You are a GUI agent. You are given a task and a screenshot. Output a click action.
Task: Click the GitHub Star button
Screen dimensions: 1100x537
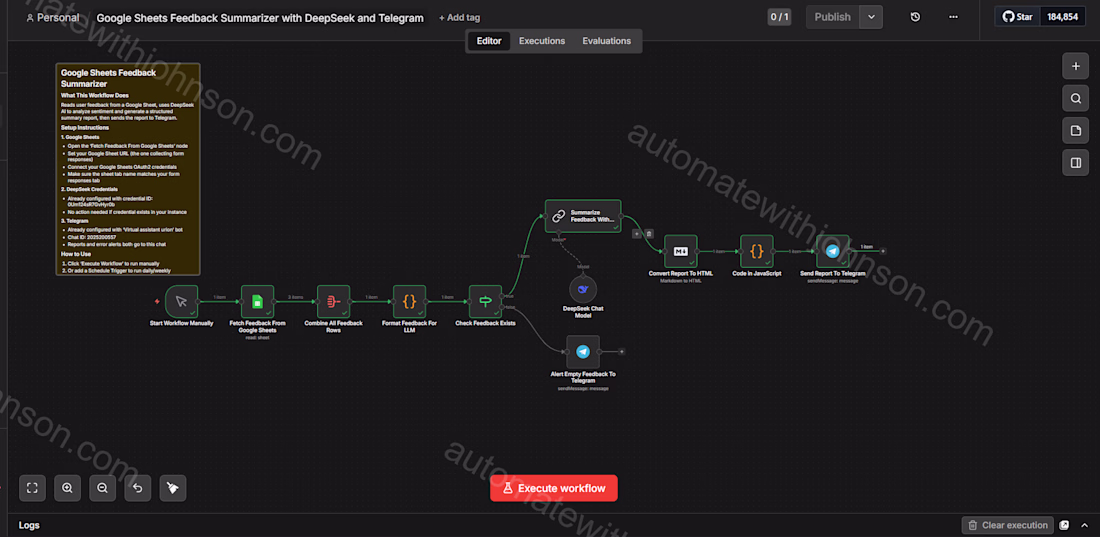(x=1017, y=17)
